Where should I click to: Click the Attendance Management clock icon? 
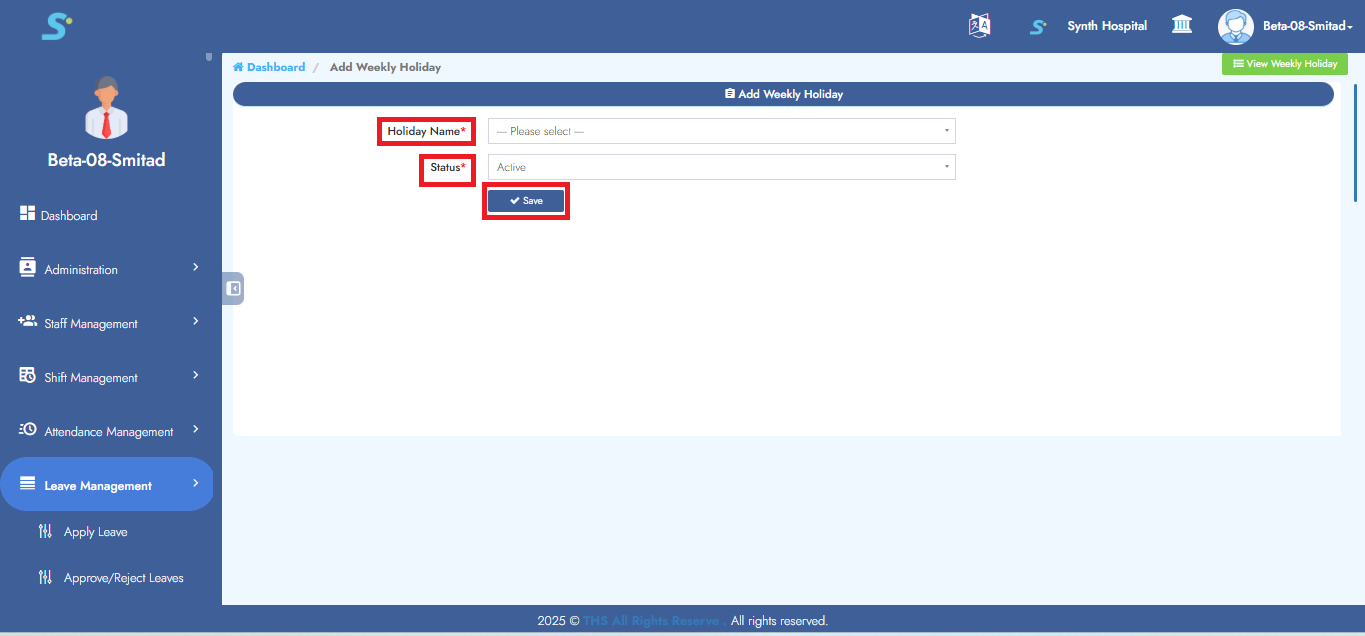[x=28, y=430]
